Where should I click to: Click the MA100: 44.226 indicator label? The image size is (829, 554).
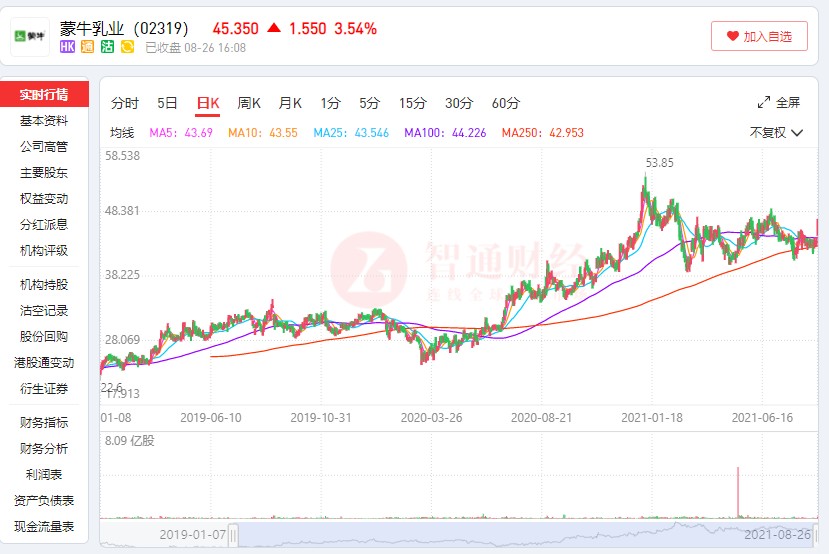coord(445,133)
